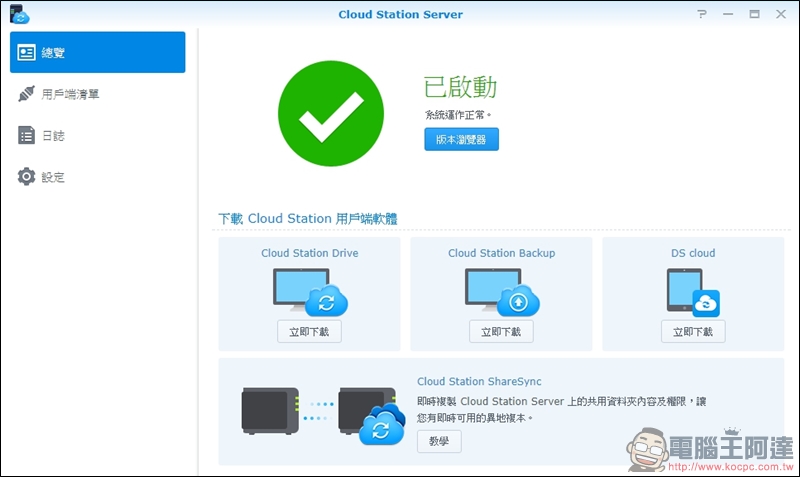Click the plug icon beside 用戶端清單
The image size is (800, 477).
tap(26, 94)
